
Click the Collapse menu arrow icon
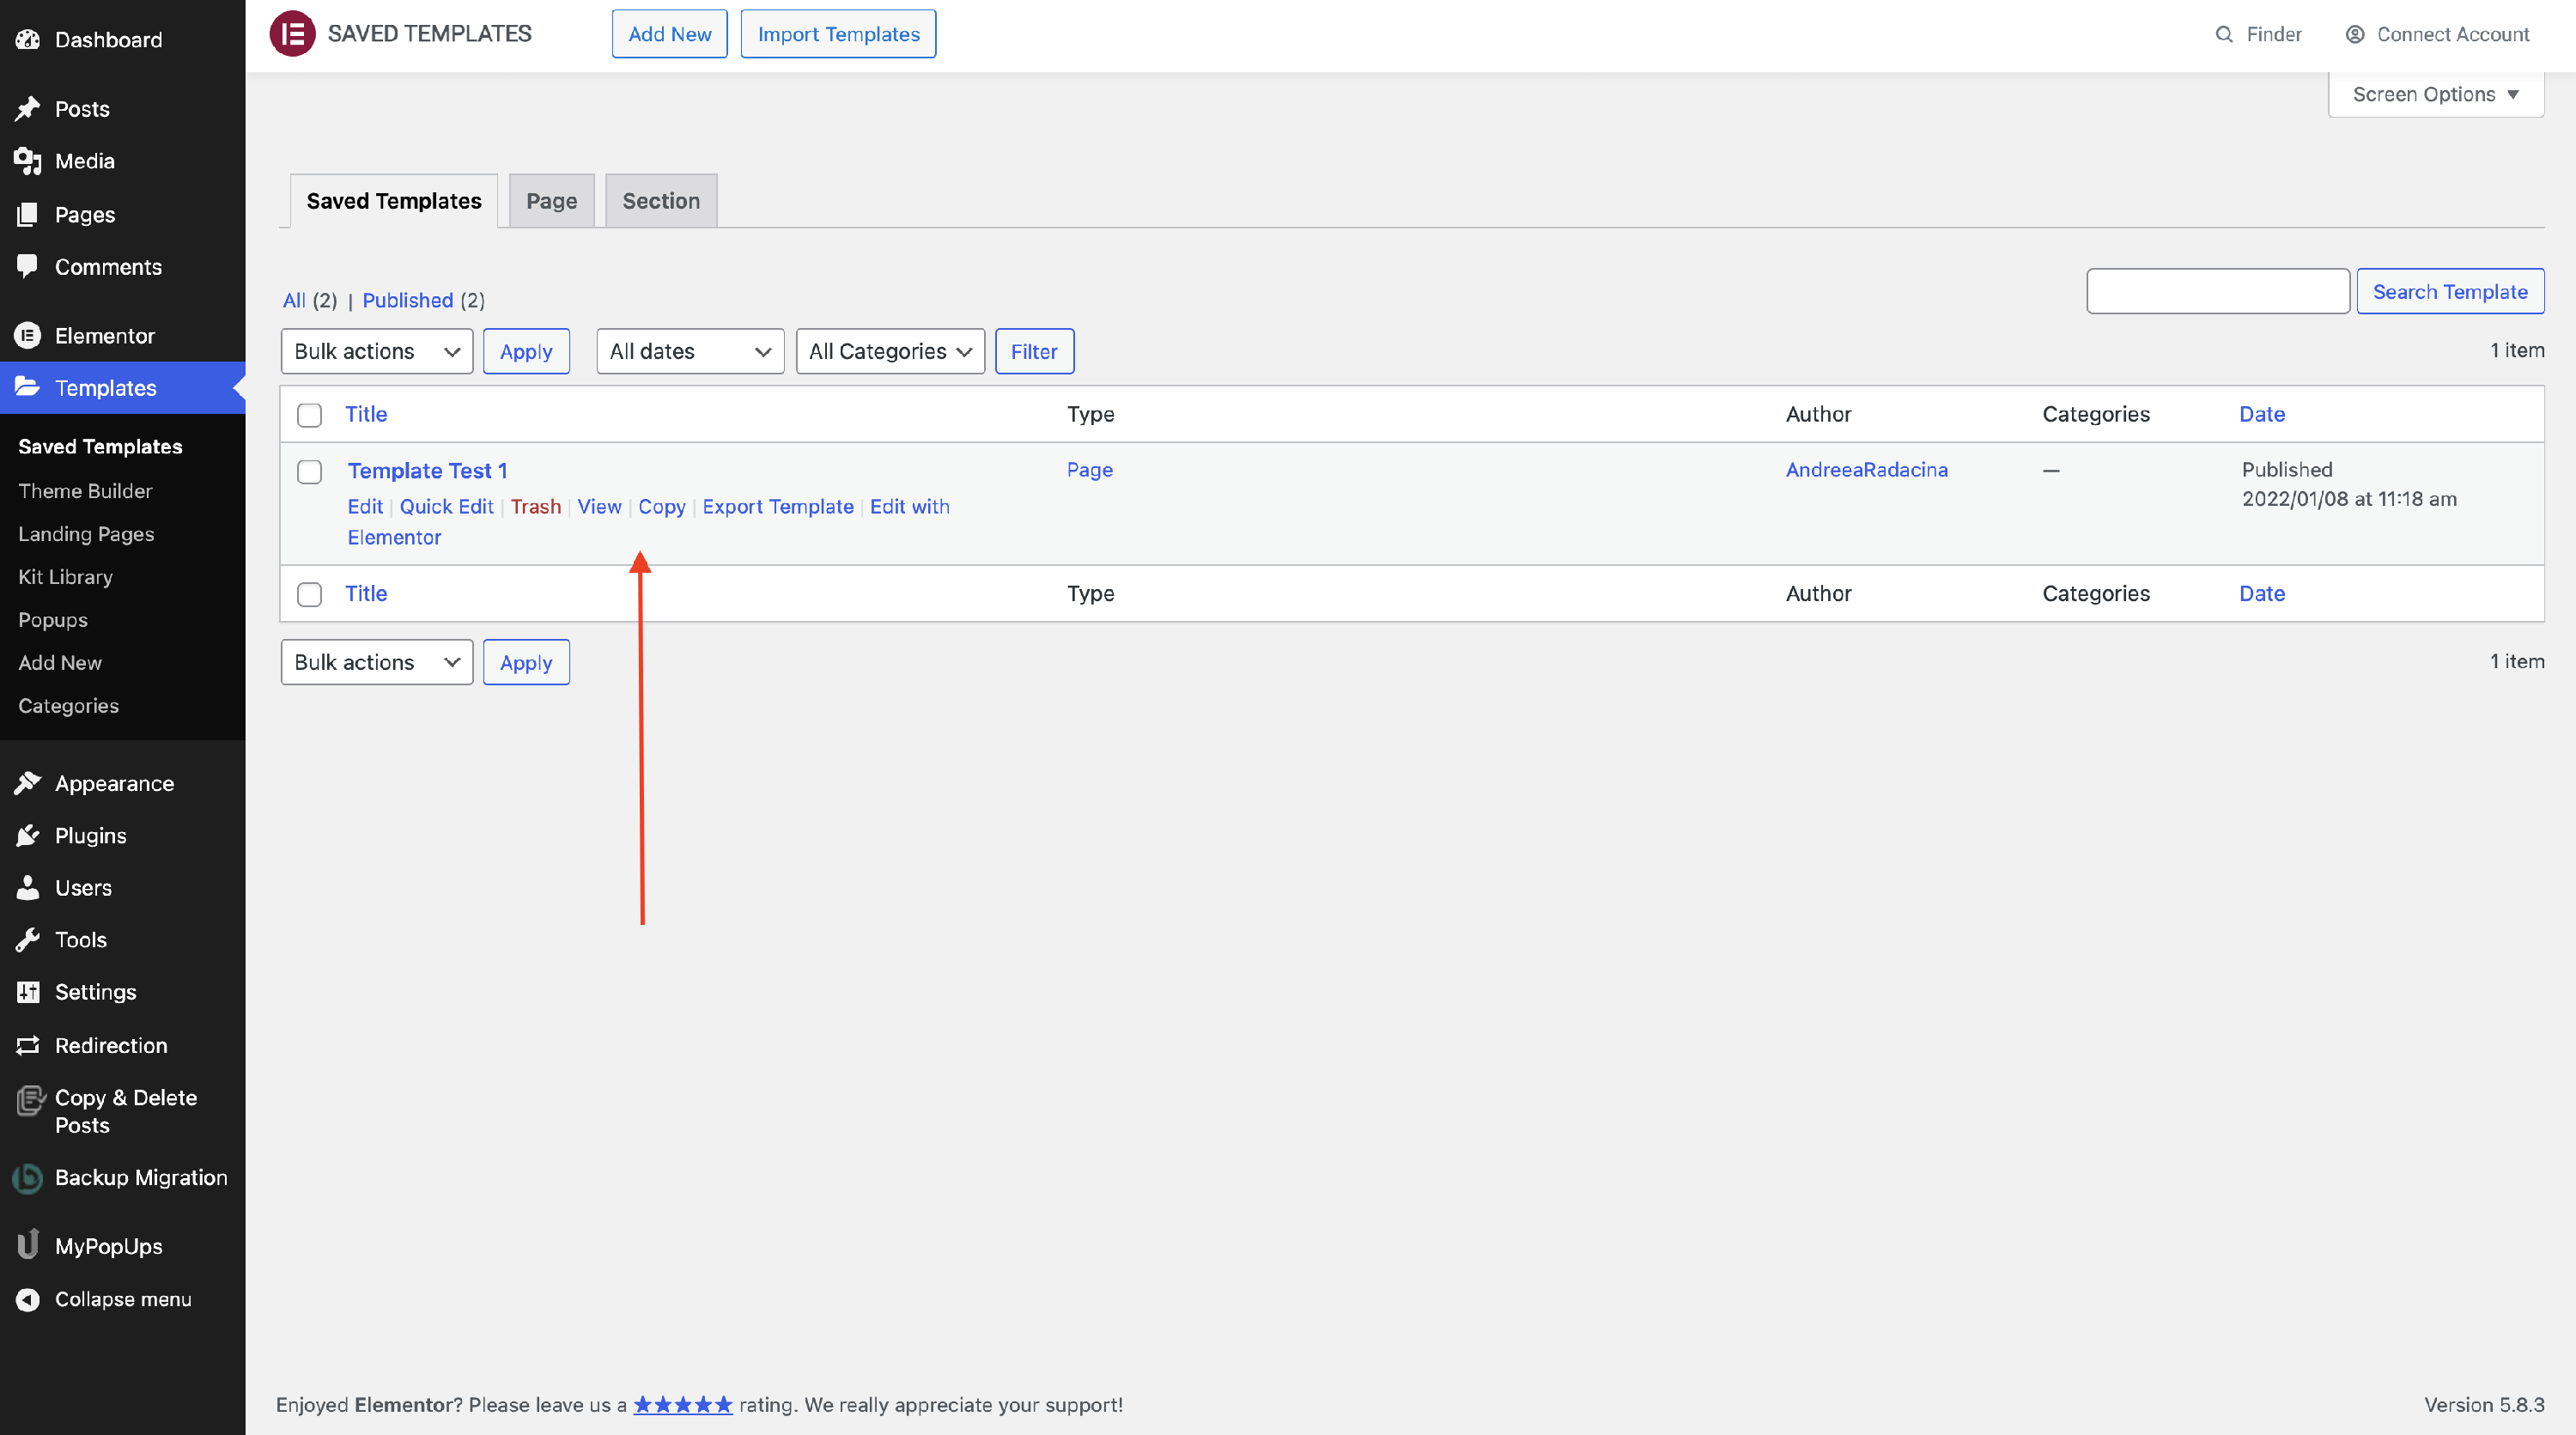(x=28, y=1299)
